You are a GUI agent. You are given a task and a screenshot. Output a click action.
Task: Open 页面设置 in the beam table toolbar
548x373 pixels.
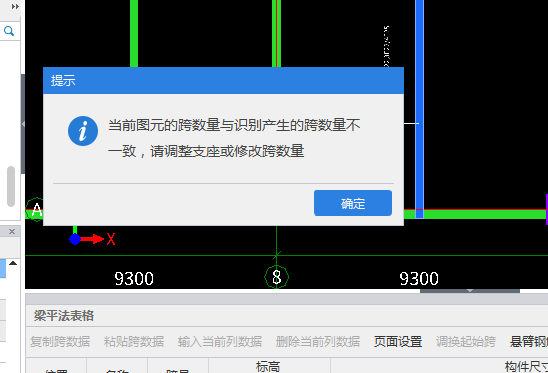(398, 342)
